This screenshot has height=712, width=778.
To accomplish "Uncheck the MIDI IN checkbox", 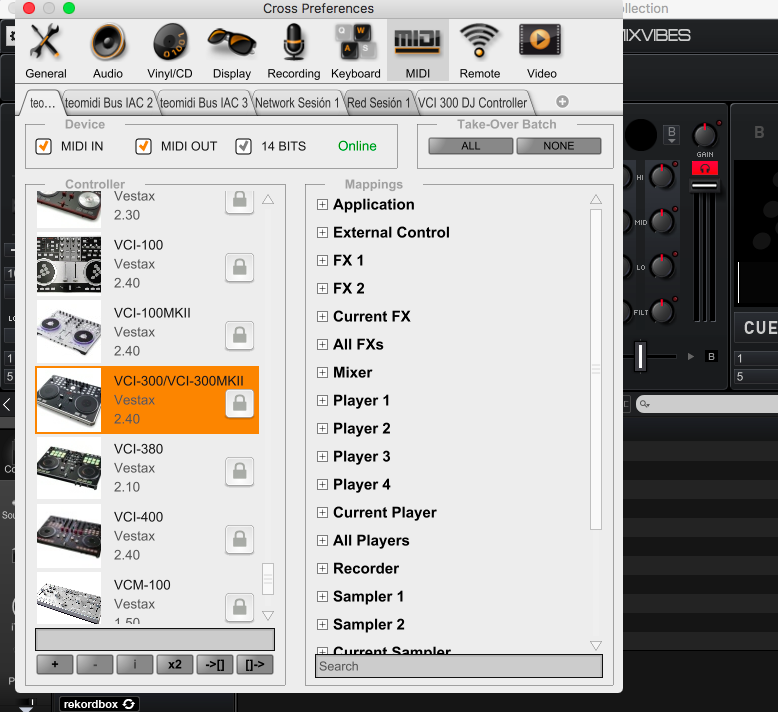I will click(x=44, y=146).
